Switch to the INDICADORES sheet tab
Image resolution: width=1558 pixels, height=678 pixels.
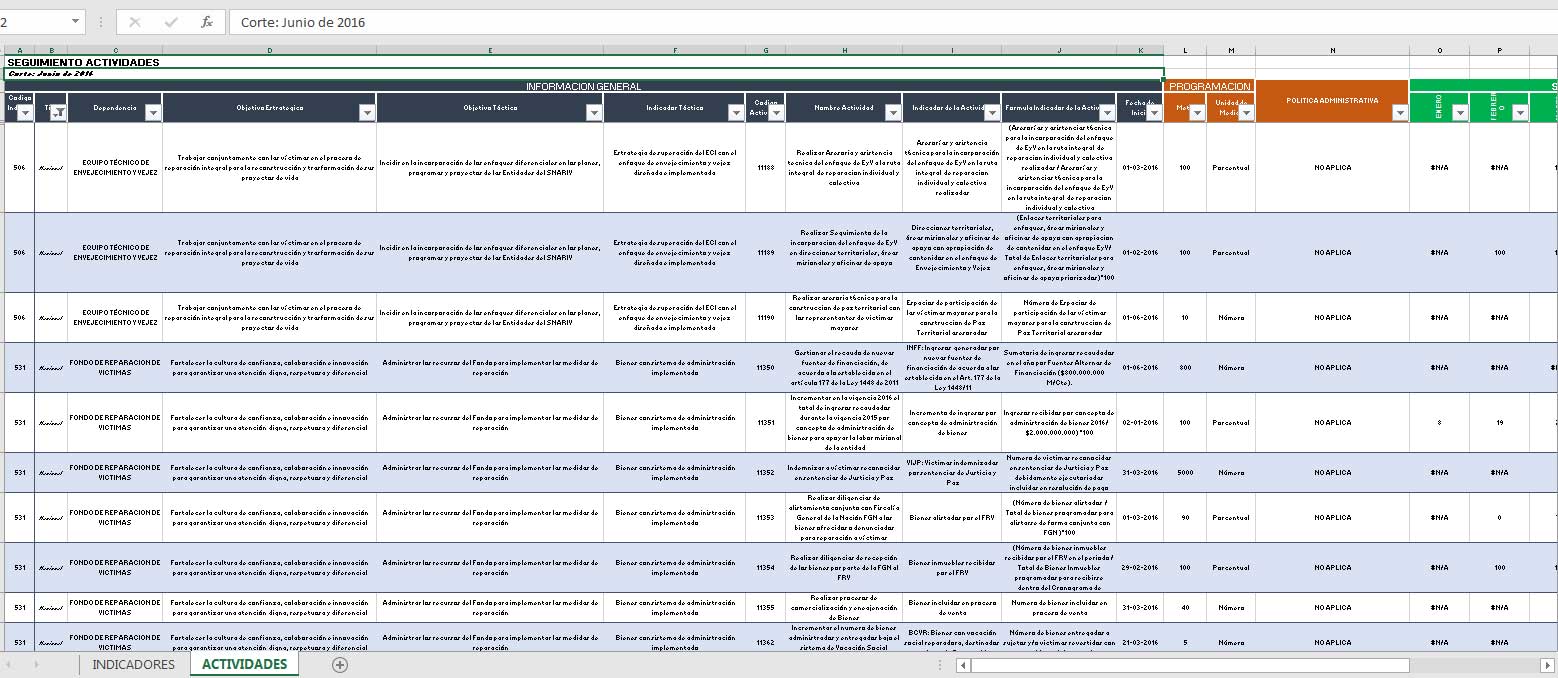pos(134,665)
